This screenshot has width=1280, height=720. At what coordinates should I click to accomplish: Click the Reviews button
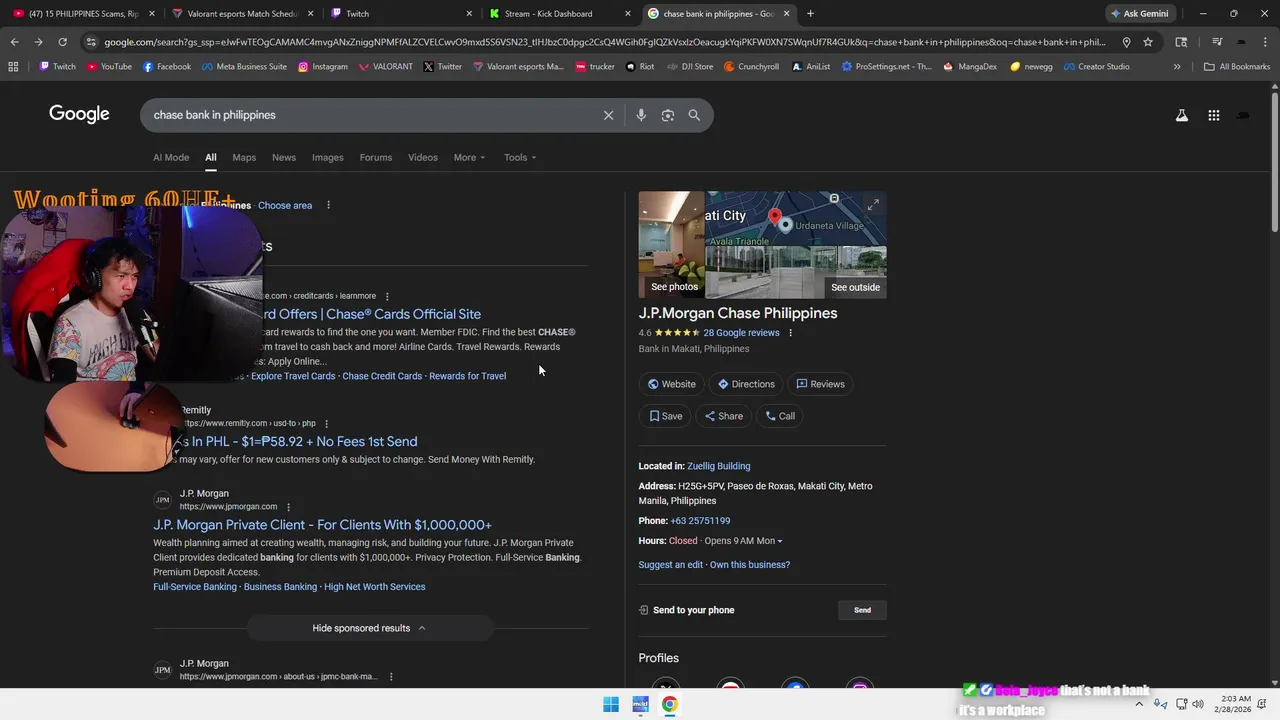pyautogui.click(x=820, y=384)
